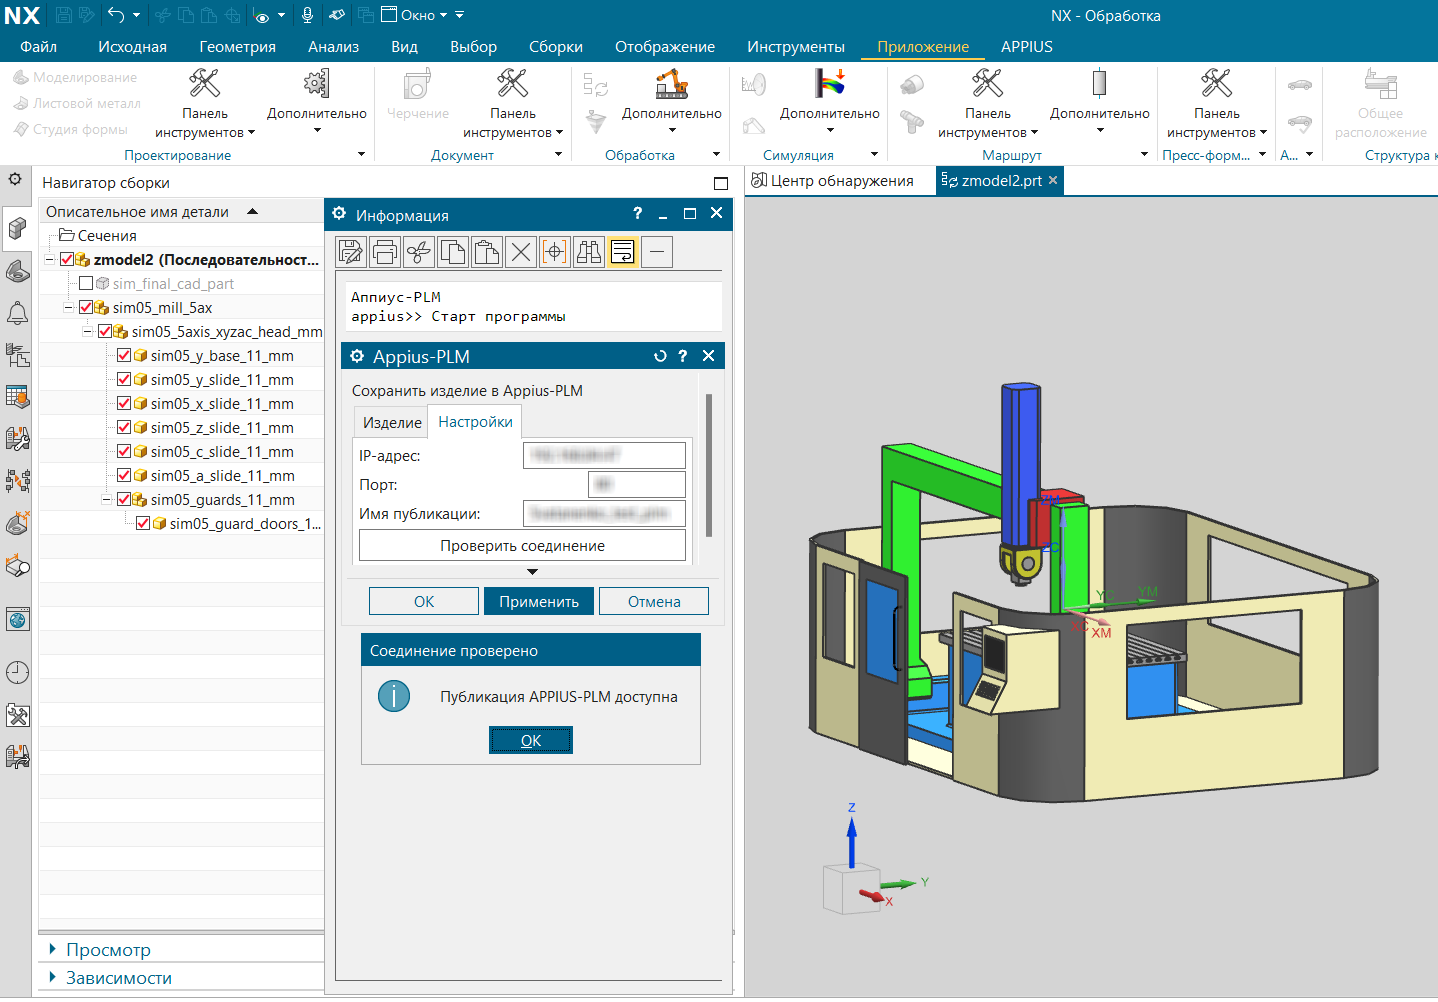Click the scissors cut icon in Информация toolbar
Viewport: 1438px width, 1002px height.
tap(419, 252)
